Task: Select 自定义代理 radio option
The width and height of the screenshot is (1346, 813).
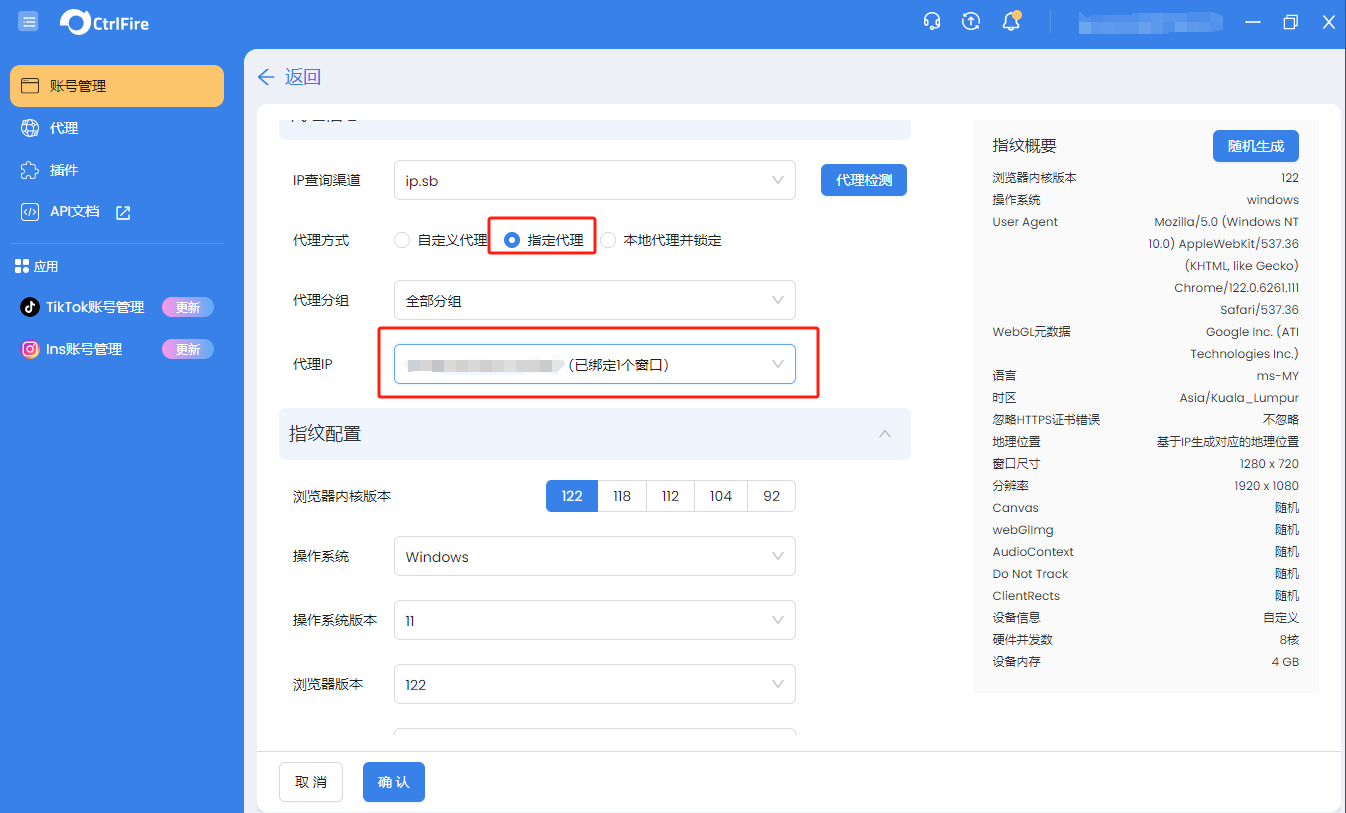Action: 402,240
